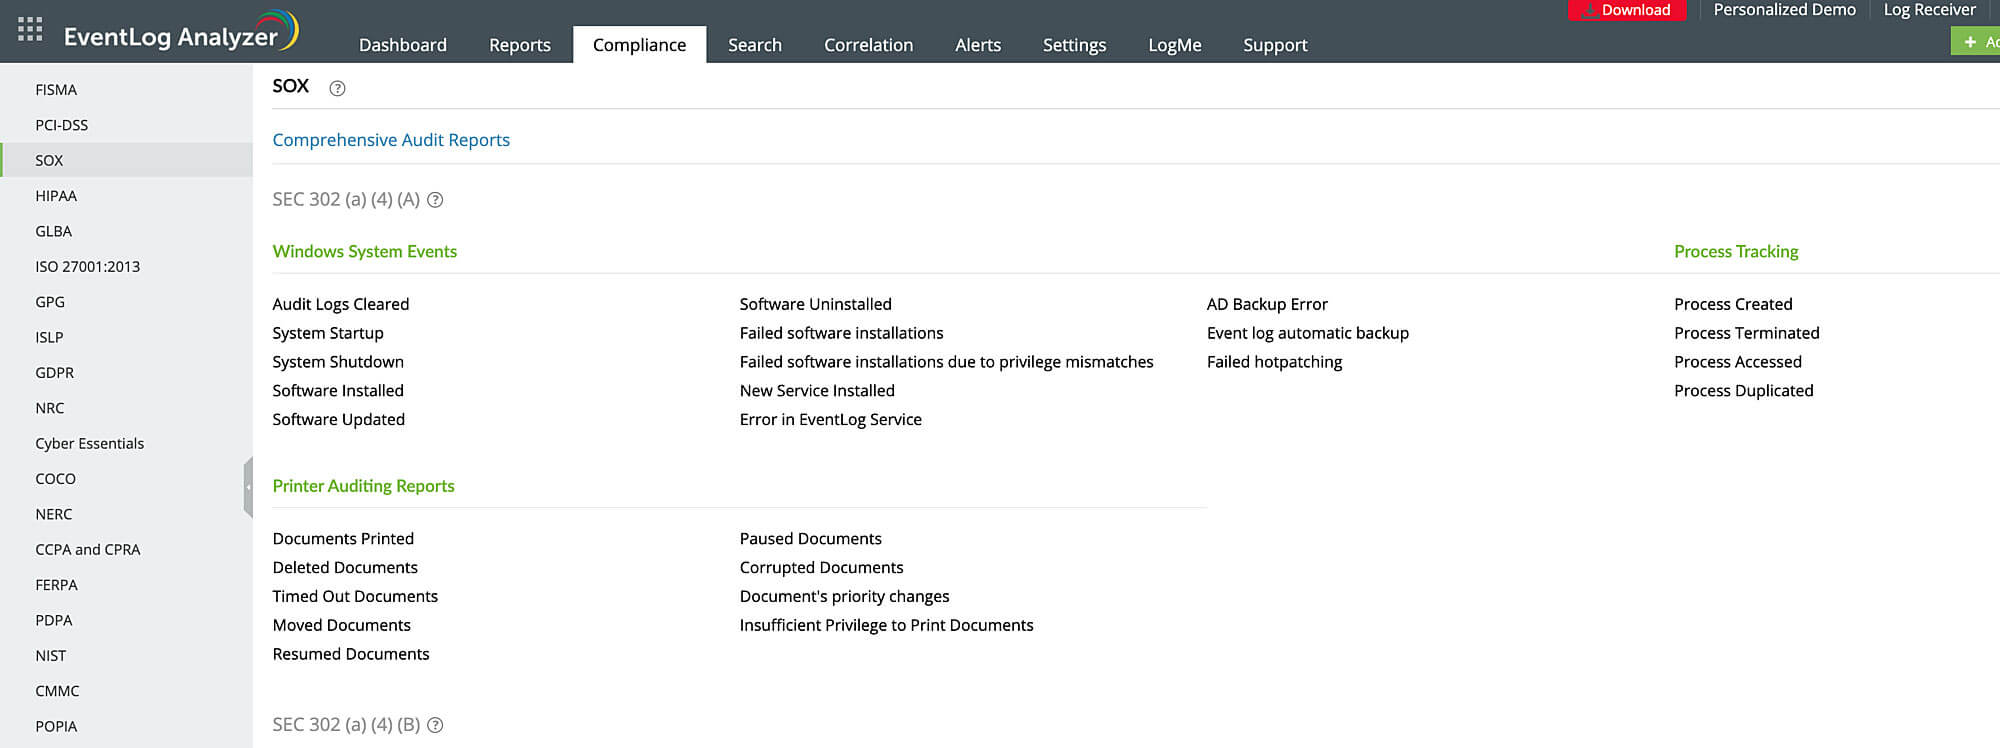Open the Correlation tab

click(868, 45)
